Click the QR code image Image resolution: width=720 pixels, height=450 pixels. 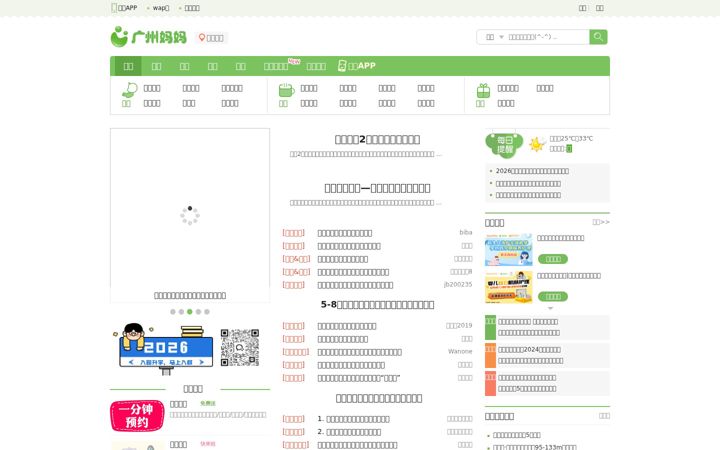click(240, 348)
